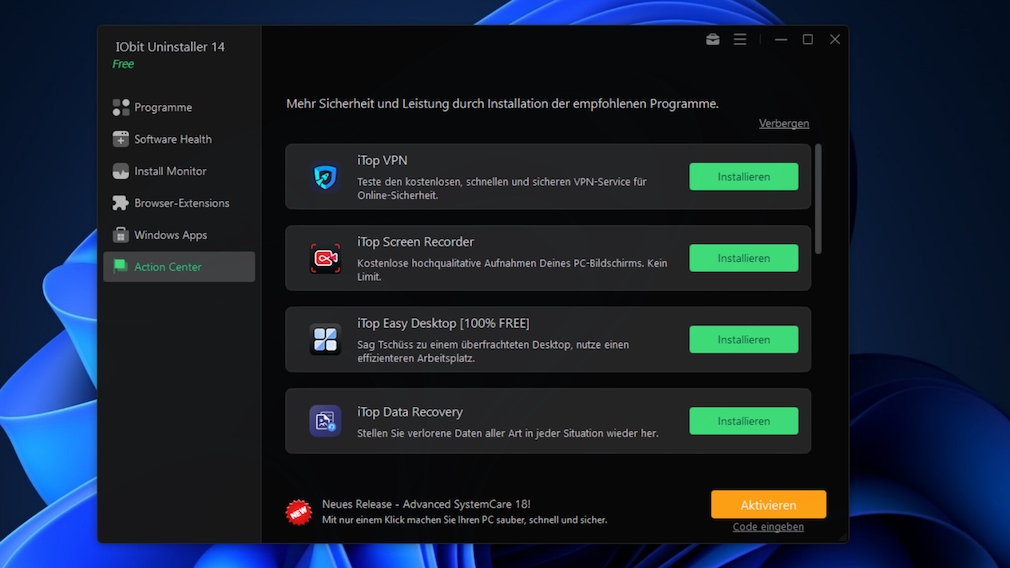Go to Install Monitor
The width and height of the screenshot is (1010, 568).
(x=170, y=171)
